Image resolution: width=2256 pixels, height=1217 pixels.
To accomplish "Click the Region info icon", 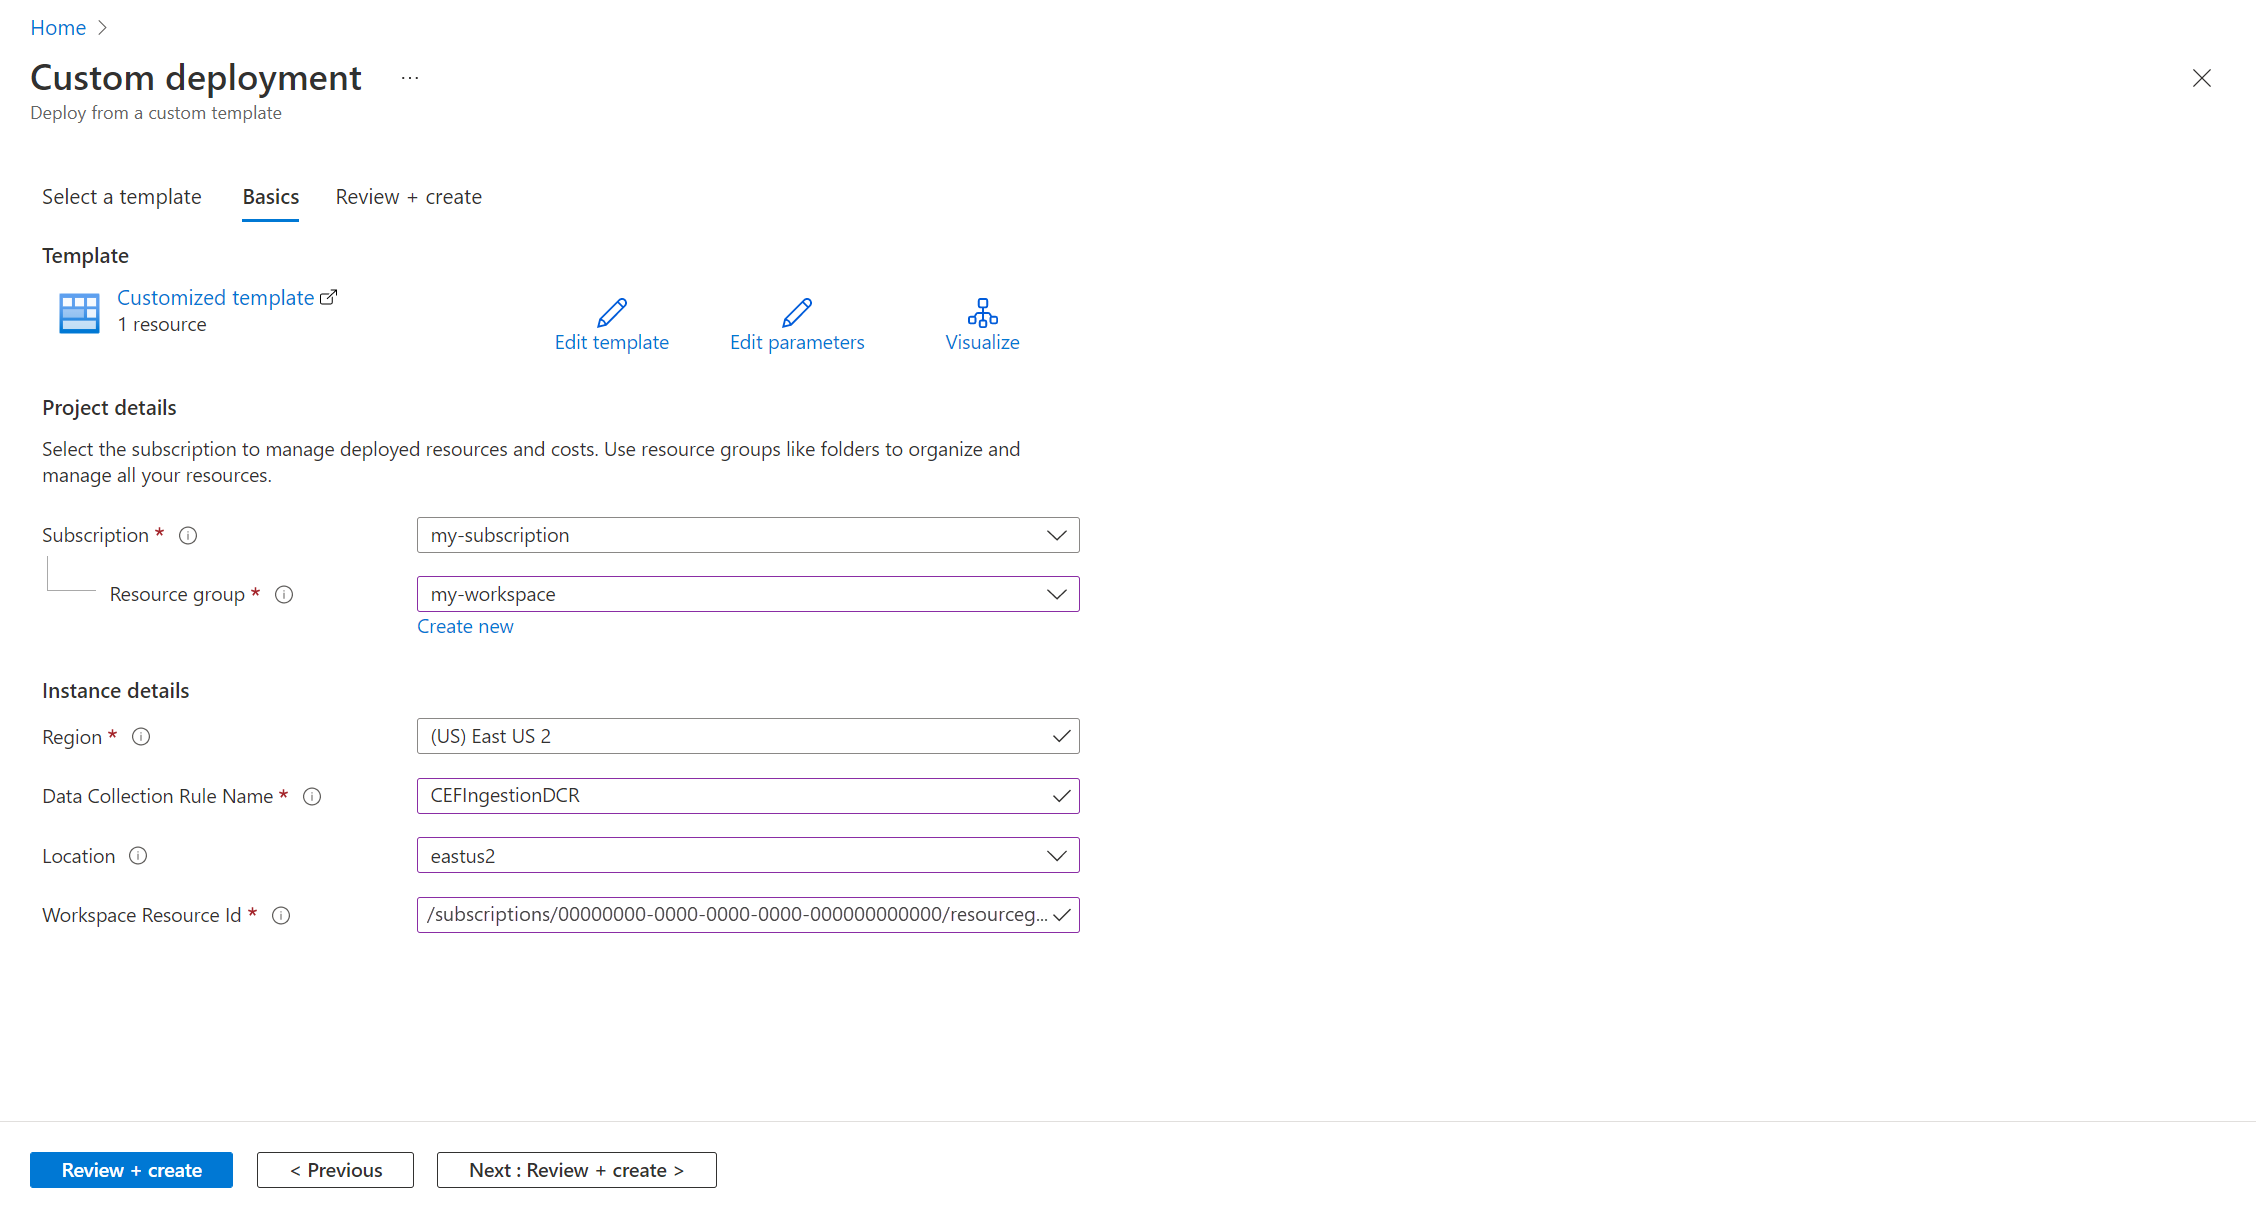I will pyautogui.click(x=141, y=737).
